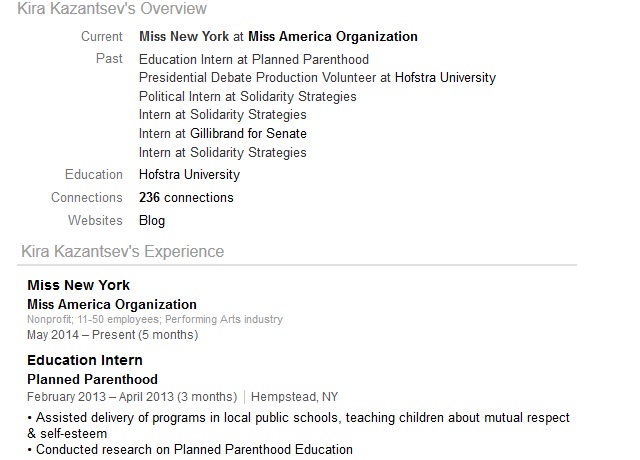
Task: Open Miss America Organization experience heading
Action: (112, 304)
